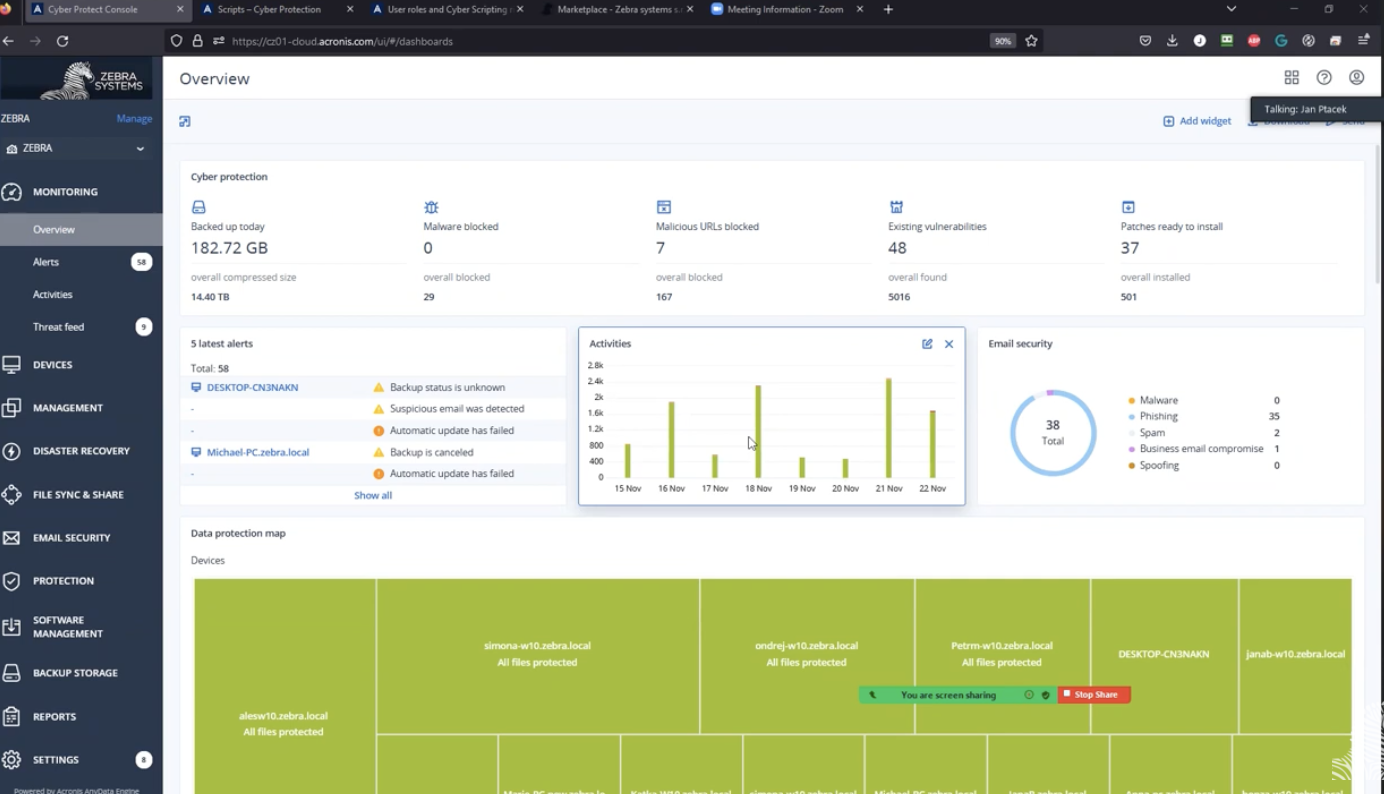Click the Show all alerts link
The height and width of the screenshot is (794, 1384).
(x=373, y=496)
